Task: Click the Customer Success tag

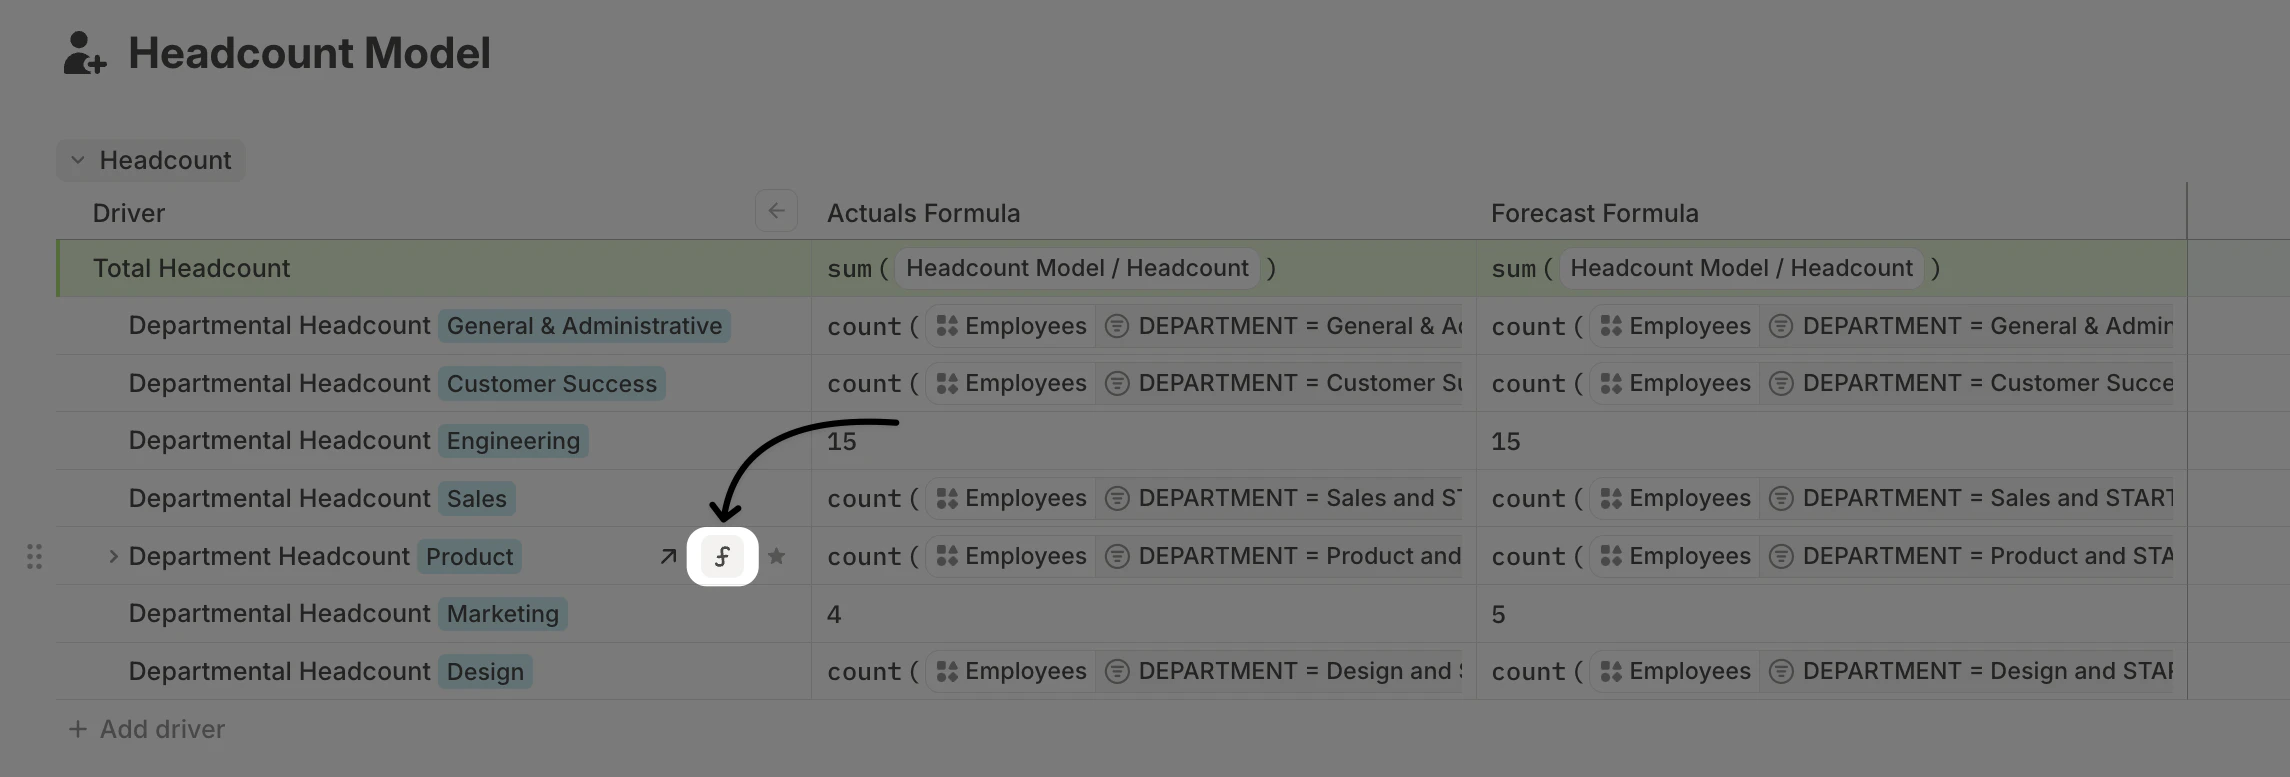Action: (x=552, y=384)
